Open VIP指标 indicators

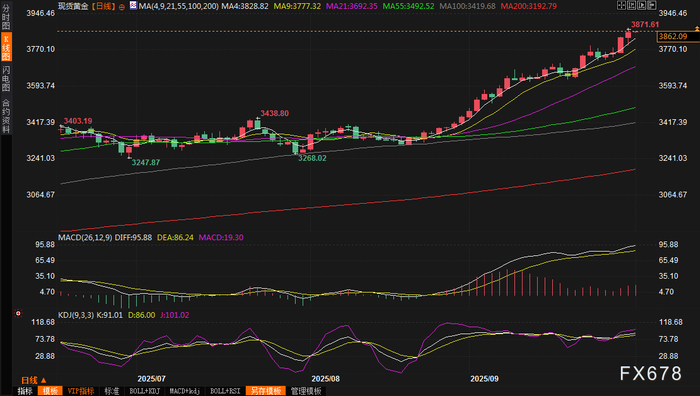coord(80,391)
